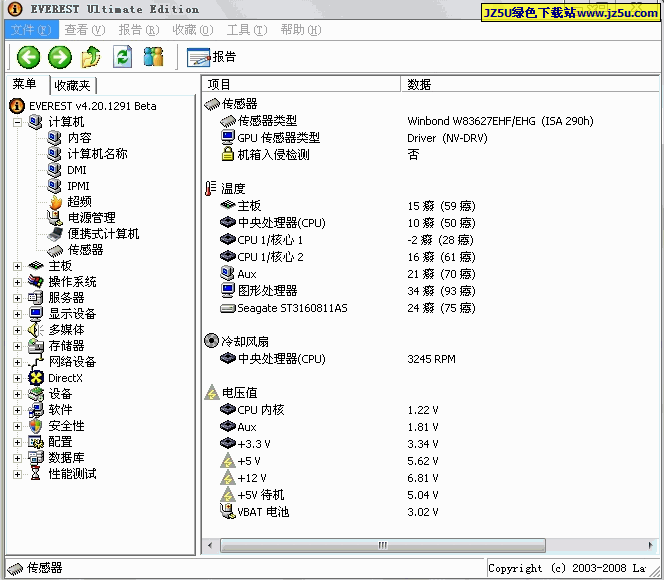
Task: Click the scrollbar left arrow
Action: tap(210, 545)
